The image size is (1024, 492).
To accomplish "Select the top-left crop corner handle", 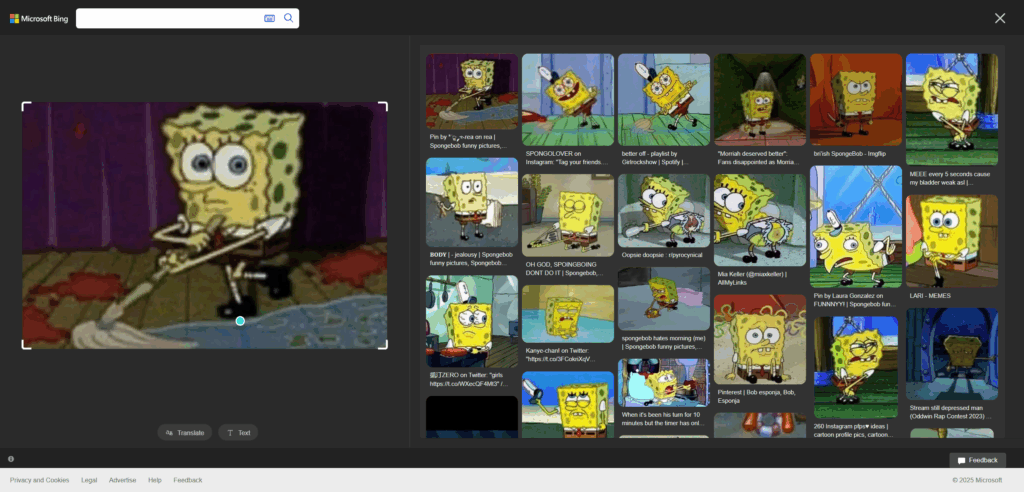I will 26,106.
